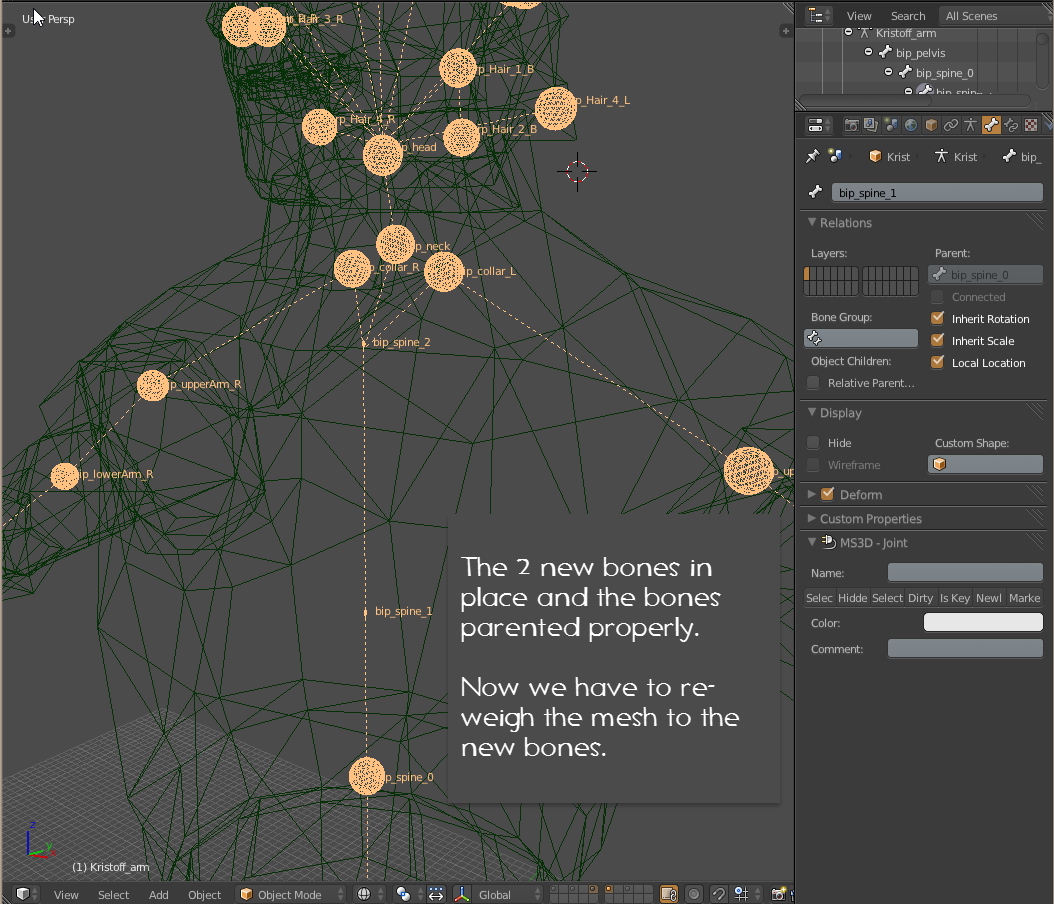Open the outliner Search menu
Viewport: 1054px width, 904px height.
[907, 16]
